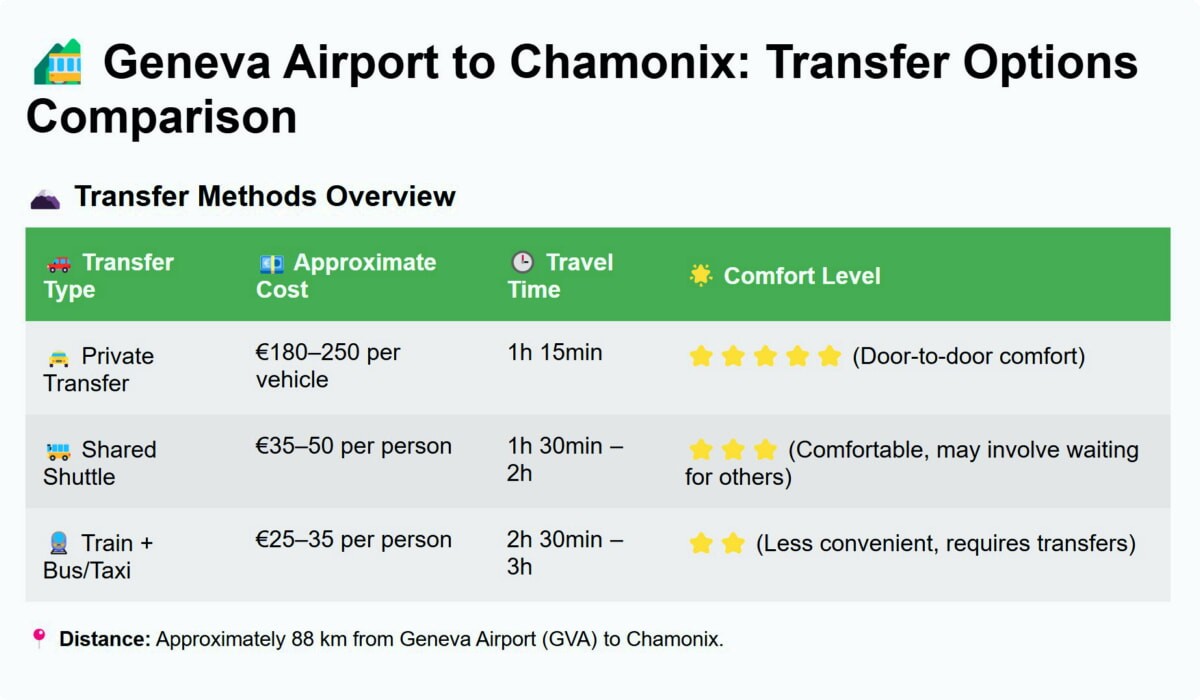Click the red pushpin icon beside Distance
The height and width of the screenshot is (700, 1200).
pyautogui.click(x=40, y=638)
